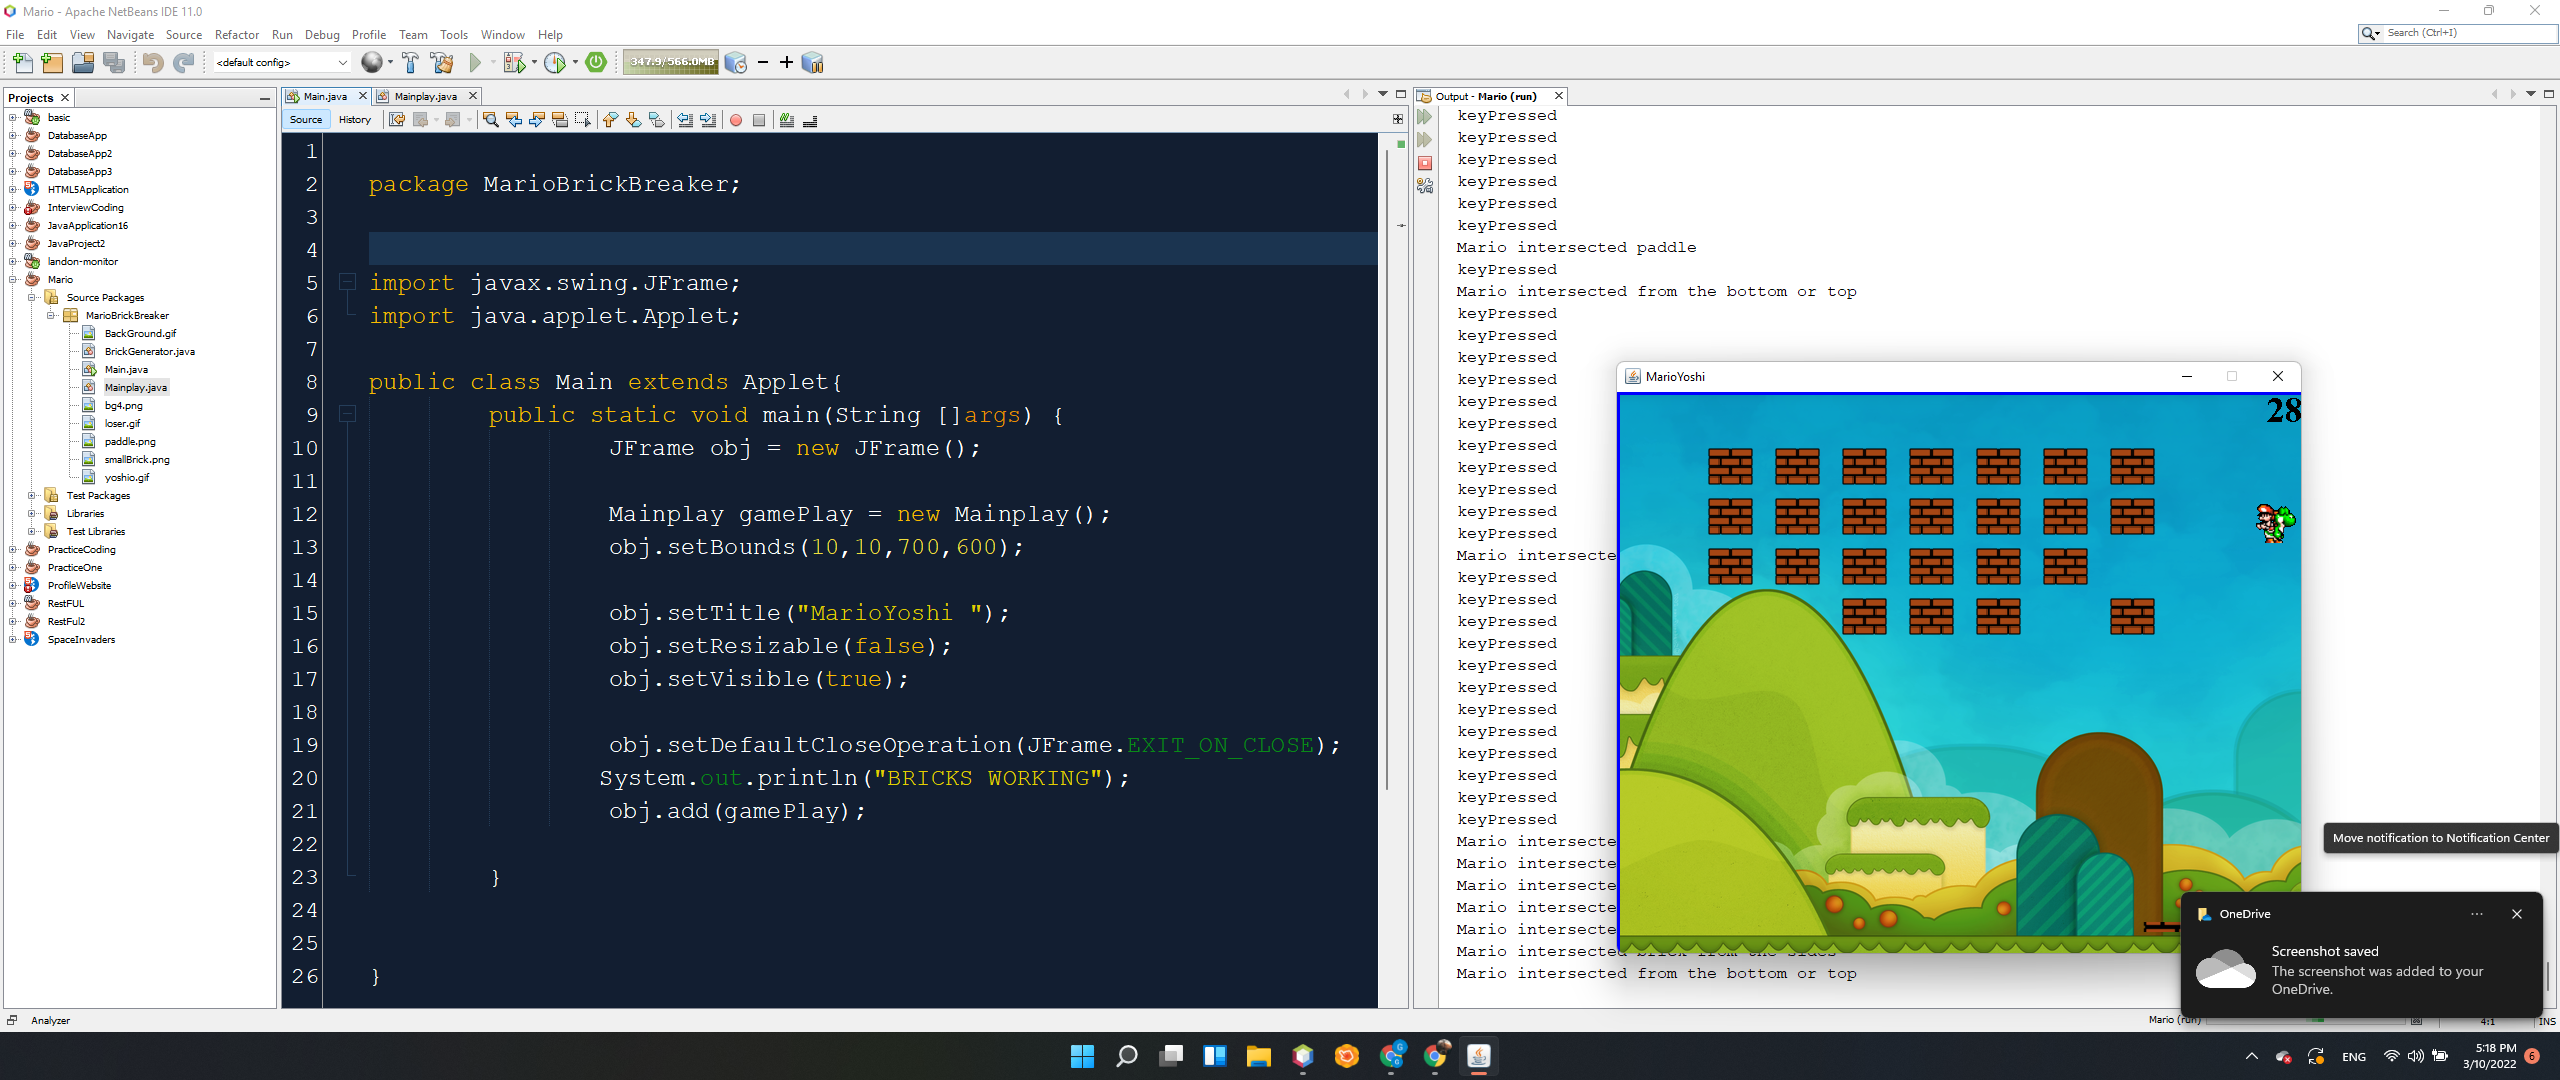Screen dimensions: 2560x1080
Task: Collapse the Mario project node
Action: coord(13,280)
